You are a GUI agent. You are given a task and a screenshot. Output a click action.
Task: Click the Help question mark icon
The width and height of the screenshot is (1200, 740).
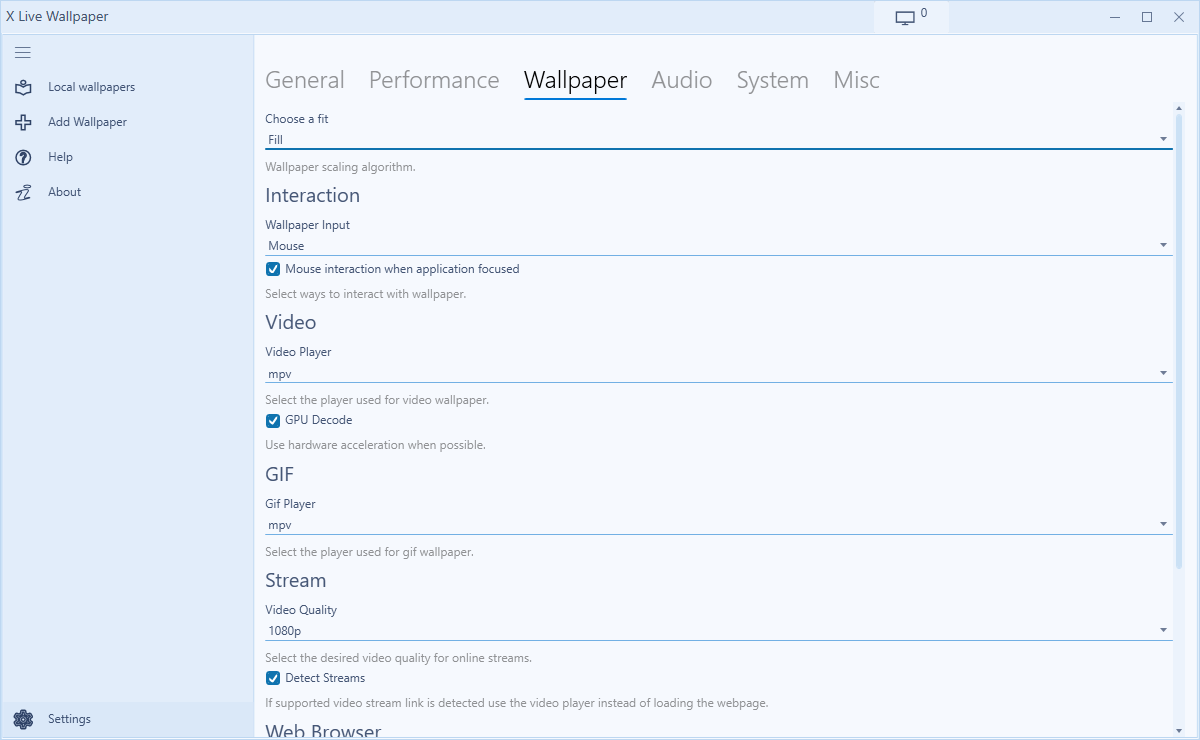point(23,156)
